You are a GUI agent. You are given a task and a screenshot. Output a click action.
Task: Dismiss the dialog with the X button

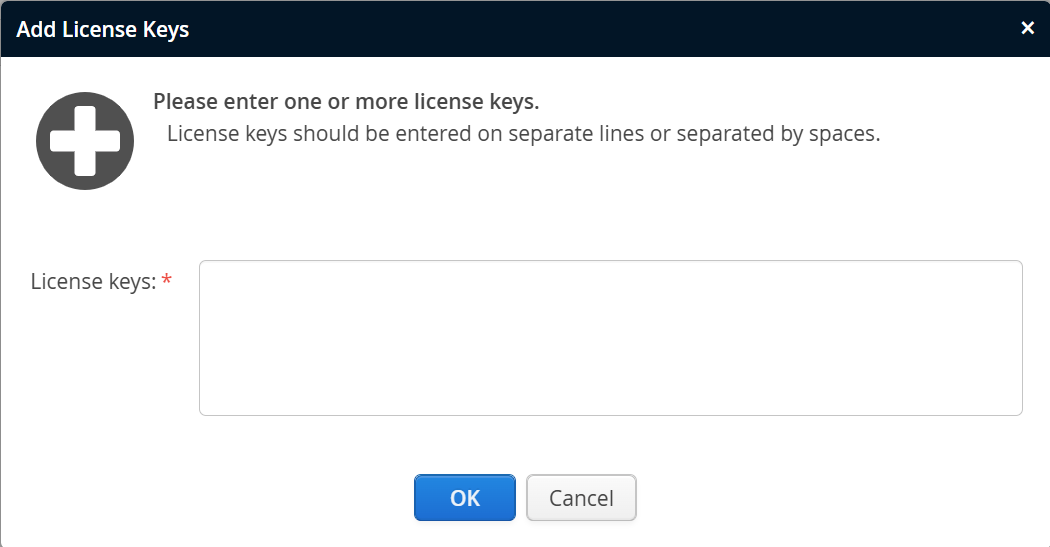point(1027,28)
